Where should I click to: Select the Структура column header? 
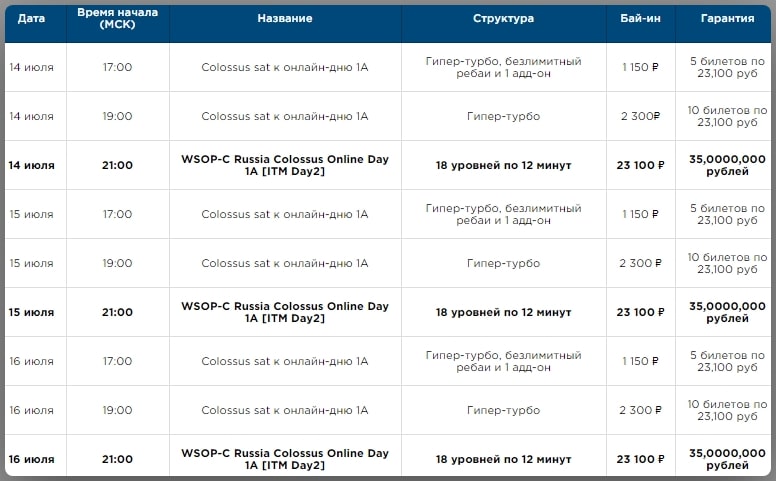[503, 19]
